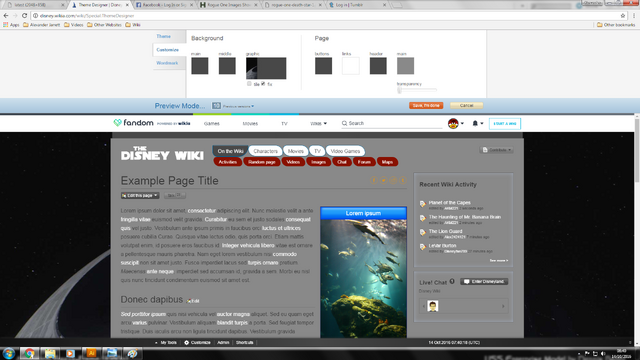The height and width of the screenshot is (360, 640).
Task: Go back with browser back arrow
Action: (6, 16)
